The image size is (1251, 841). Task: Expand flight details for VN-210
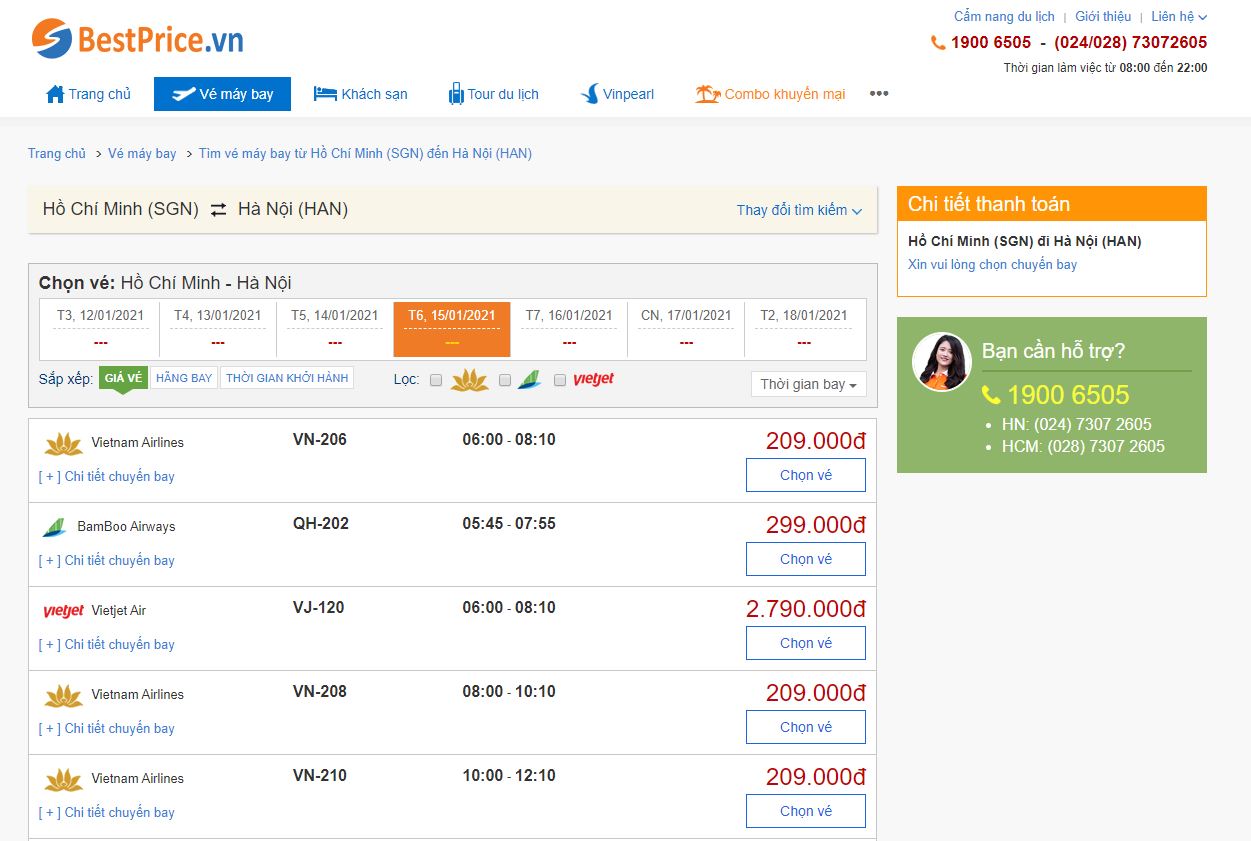point(107,813)
